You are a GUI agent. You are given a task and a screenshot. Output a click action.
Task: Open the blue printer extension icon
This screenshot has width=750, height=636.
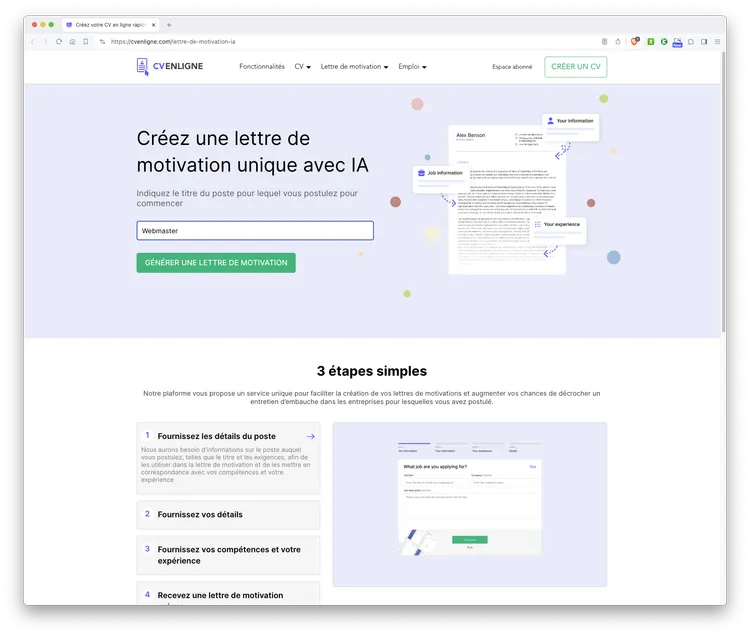[677, 43]
